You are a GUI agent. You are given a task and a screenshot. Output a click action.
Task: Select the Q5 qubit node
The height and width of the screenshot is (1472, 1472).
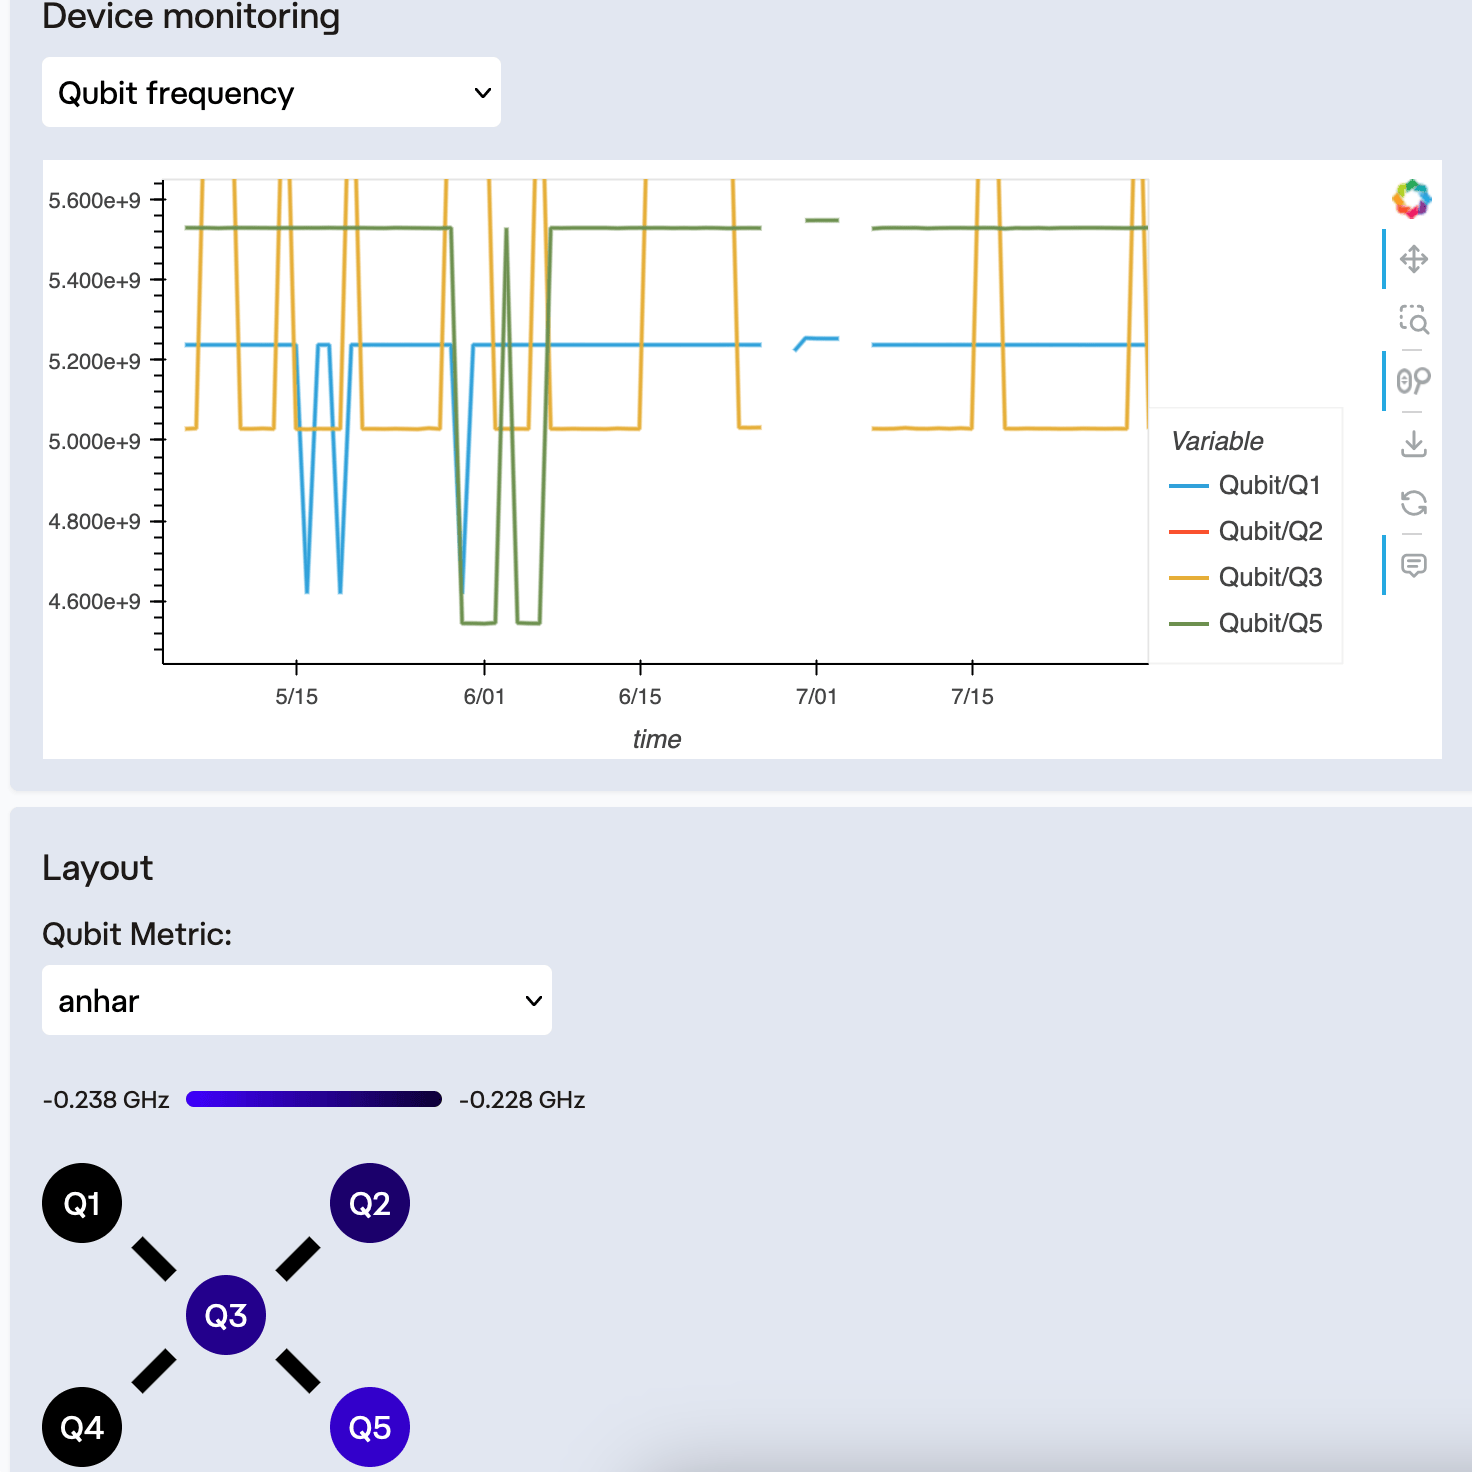coord(370,1427)
